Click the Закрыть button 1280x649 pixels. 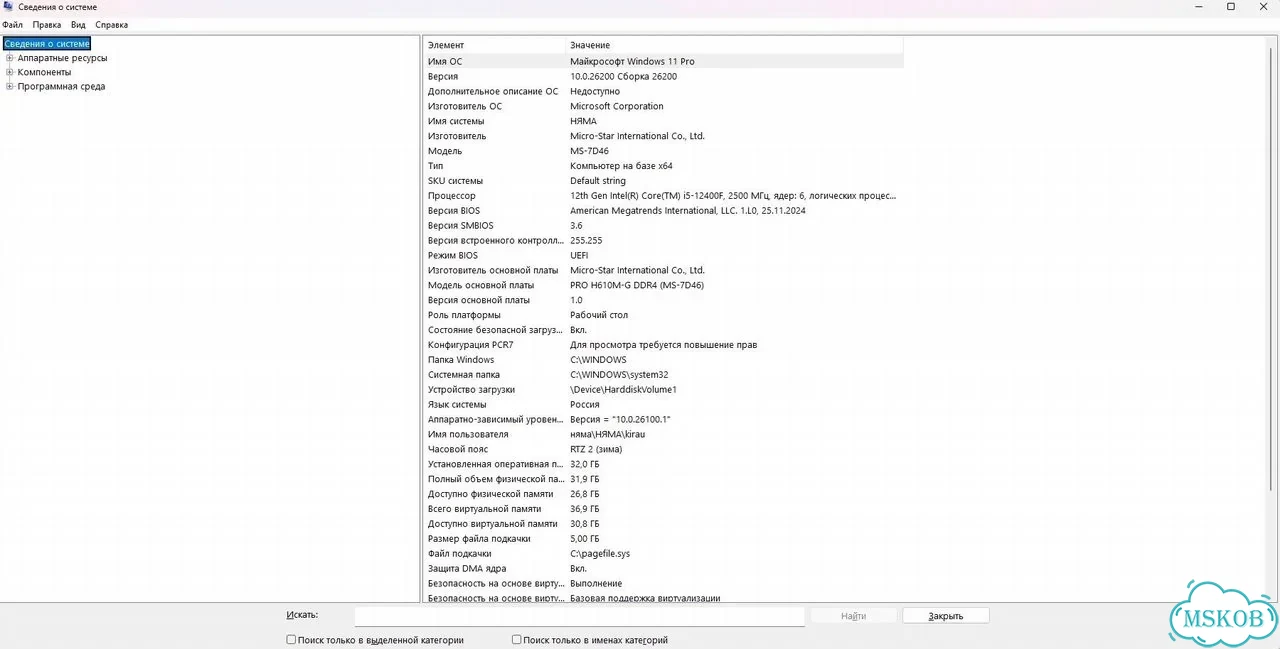point(946,616)
